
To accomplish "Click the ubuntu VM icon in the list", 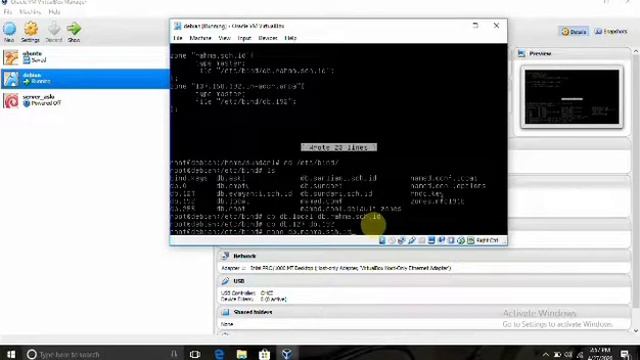I will 11,57.
